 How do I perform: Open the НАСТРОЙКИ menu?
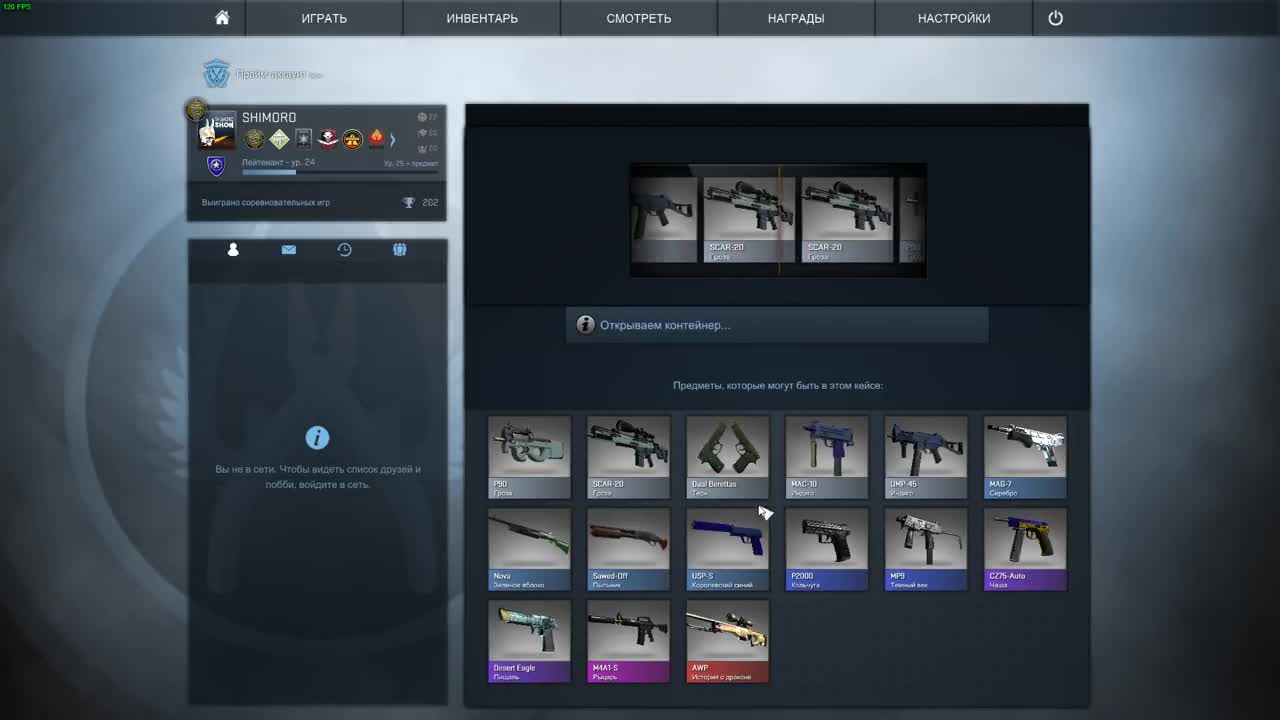[x=954, y=18]
